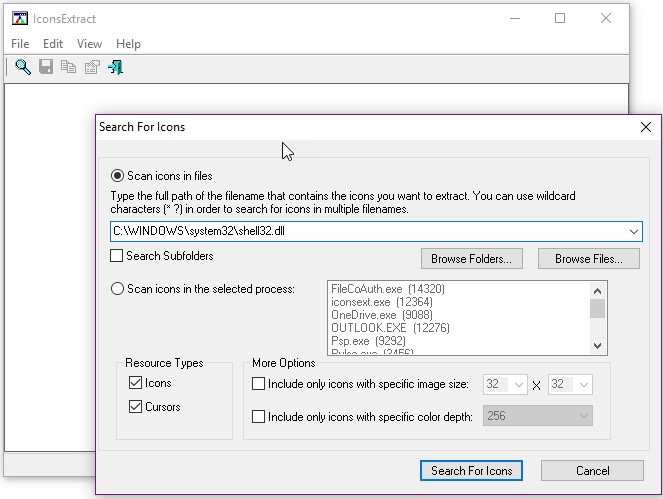This screenshot has height=499, width=663.
Task: Enable the Search Subfolders checkbox
Action: (117, 257)
